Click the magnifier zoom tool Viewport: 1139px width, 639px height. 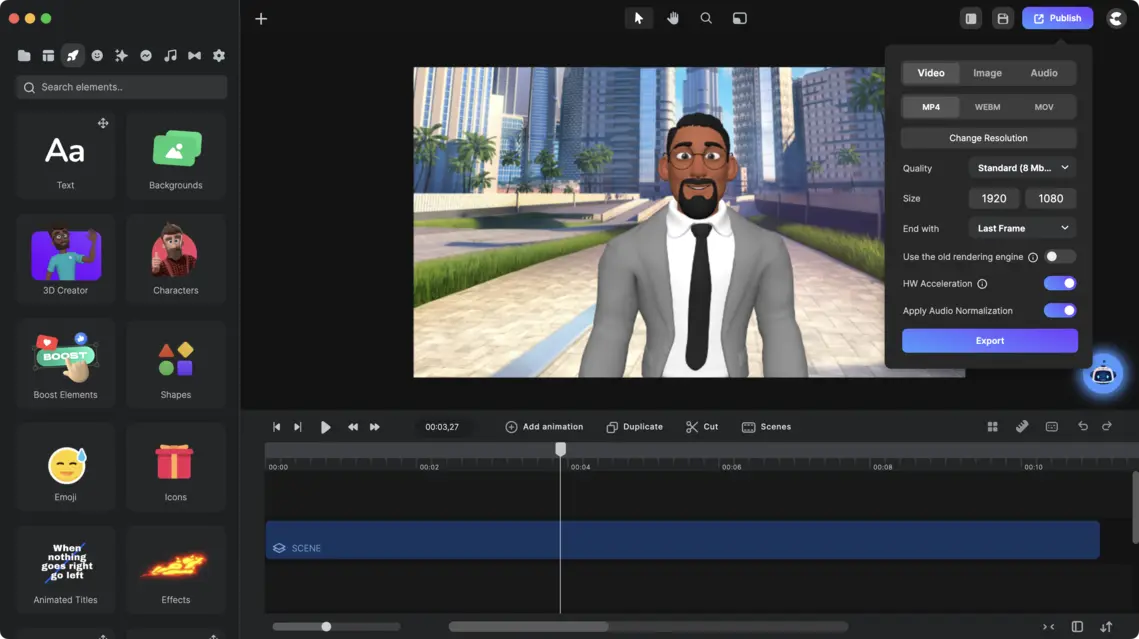(x=706, y=18)
